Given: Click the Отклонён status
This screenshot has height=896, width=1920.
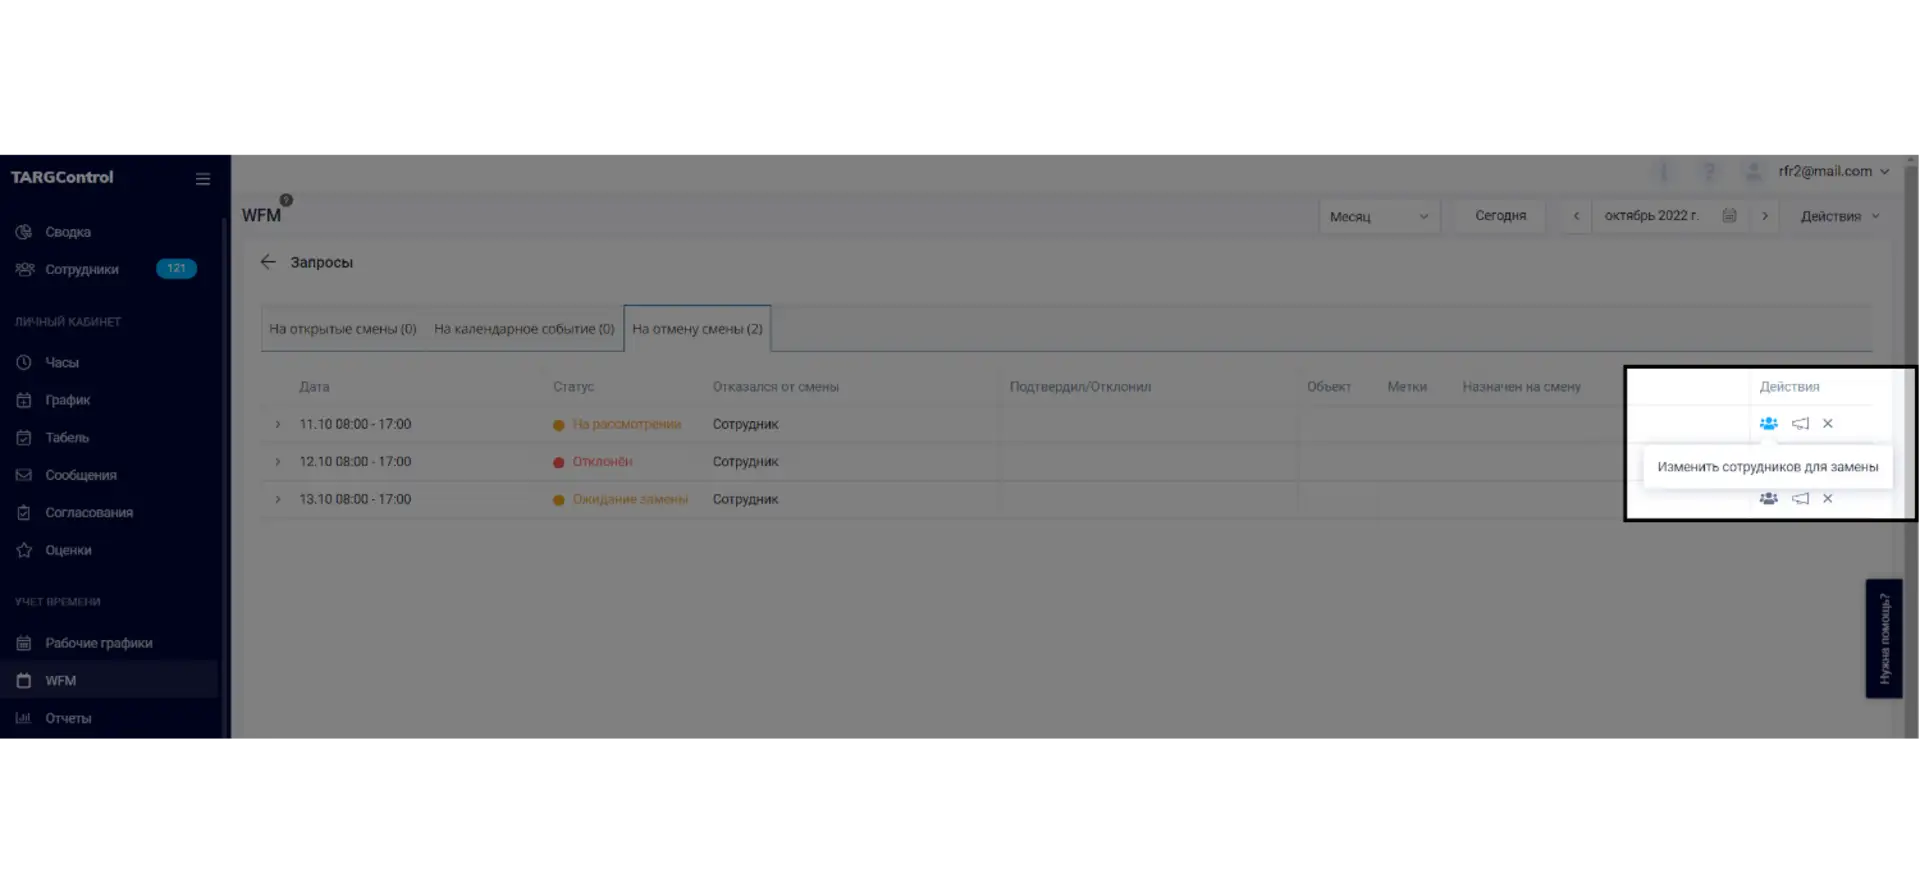Looking at the screenshot, I should [x=602, y=462].
